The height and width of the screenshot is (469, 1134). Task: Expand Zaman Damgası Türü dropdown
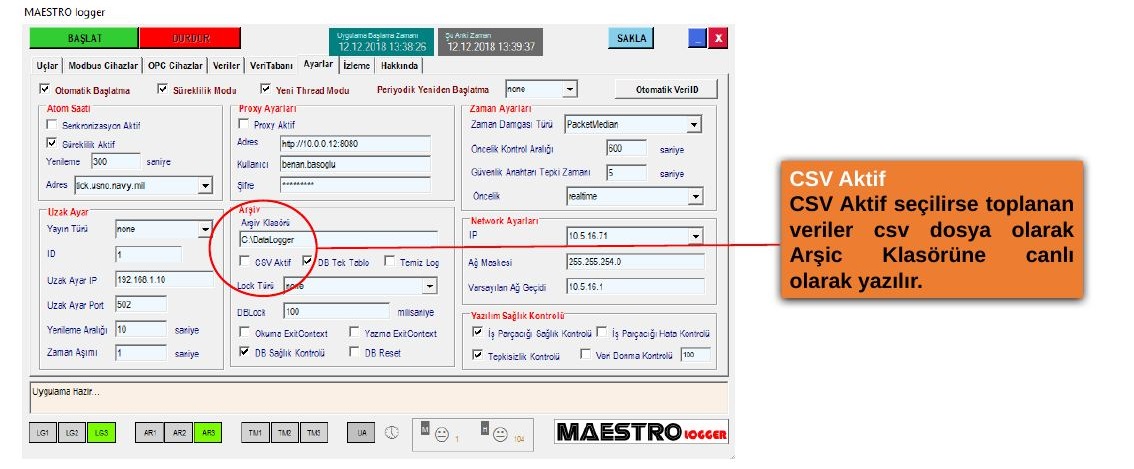click(x=694, y=124)
